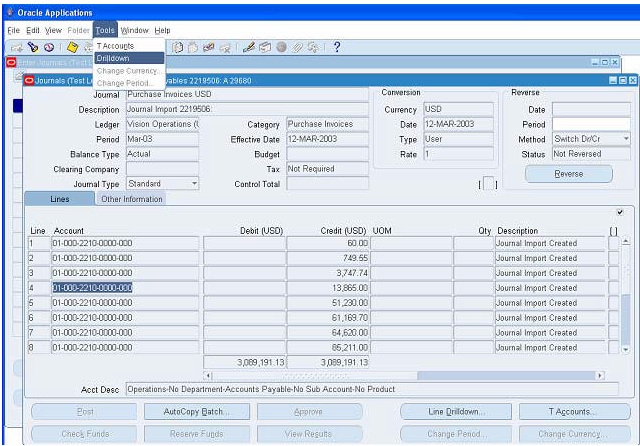The image size is (640, 446).
Task: Click the Find flashlight toolbar icon
Action: coord(33,47)
